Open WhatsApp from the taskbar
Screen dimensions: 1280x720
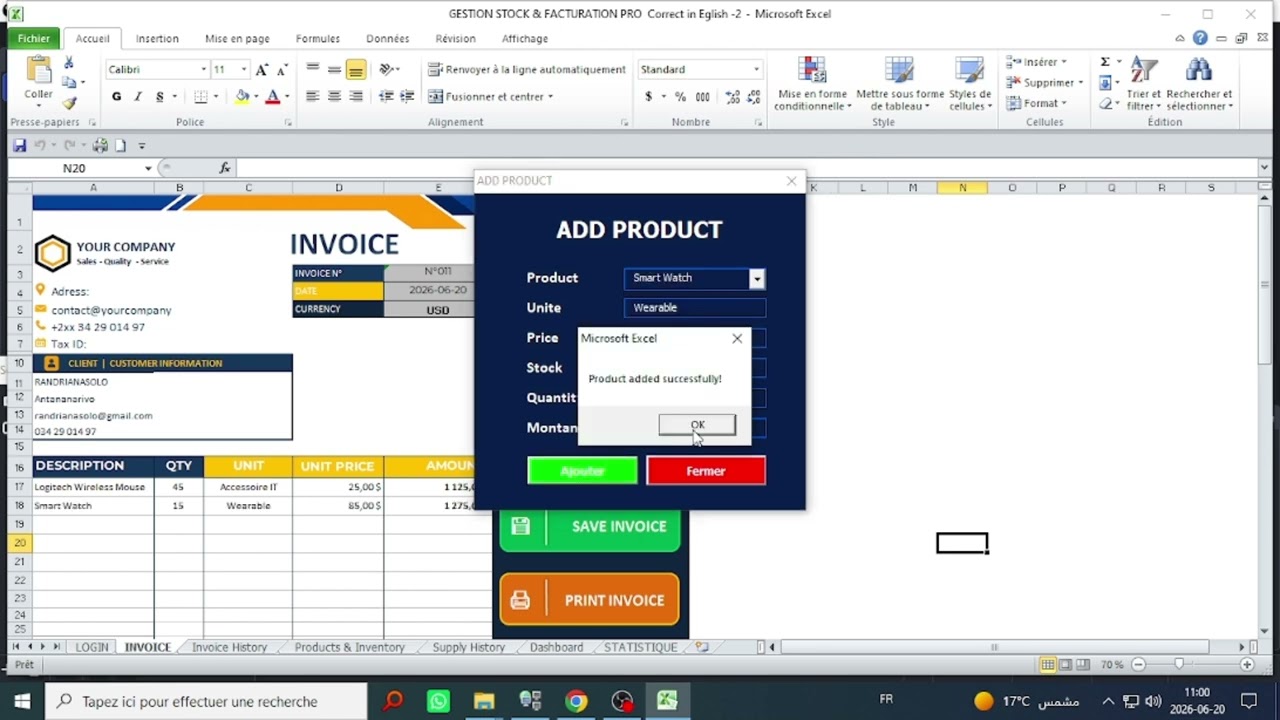[x=438, y=701]
